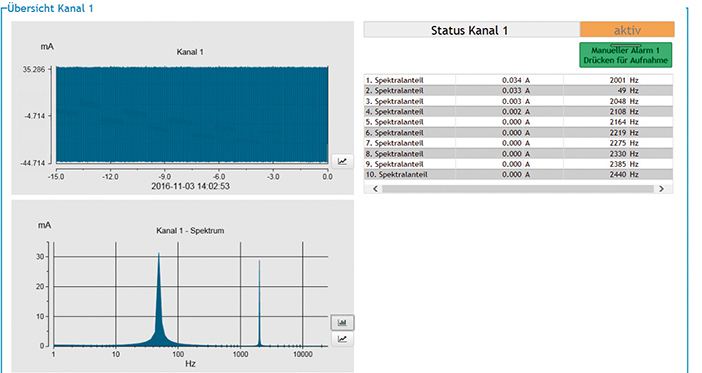Click the Status Kanal 1 header
This screenshot has width=702, height=373.
pyautogui.click(x=471, y=30)
